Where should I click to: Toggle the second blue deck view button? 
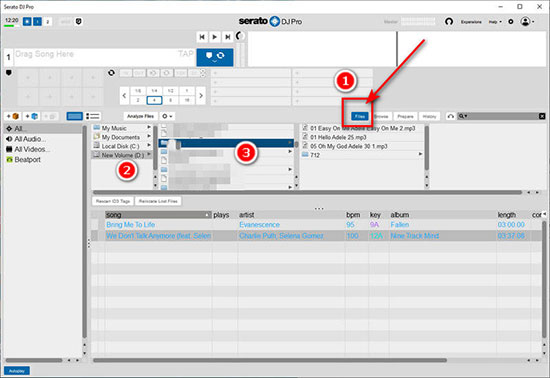38,22
